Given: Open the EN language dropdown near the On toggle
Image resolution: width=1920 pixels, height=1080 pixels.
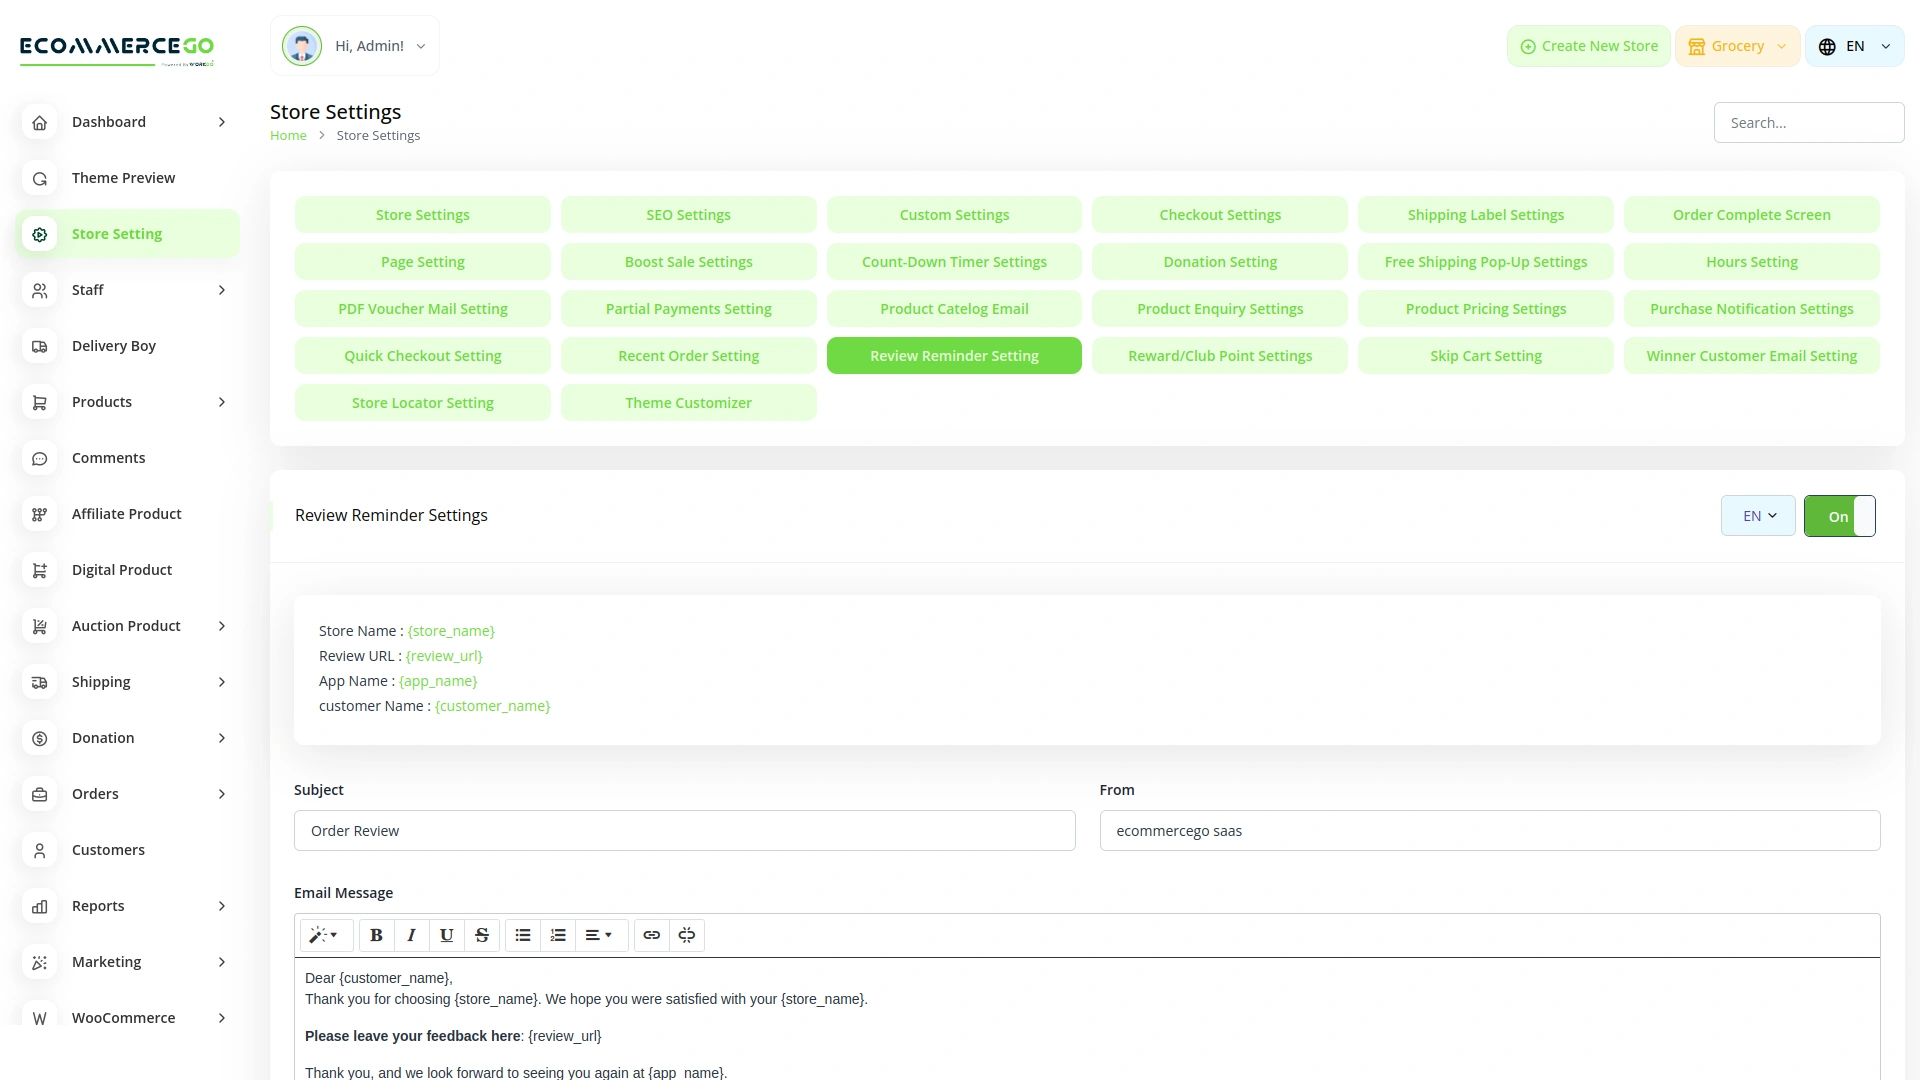Looking at the screenshot, I should pos(1757,516).
